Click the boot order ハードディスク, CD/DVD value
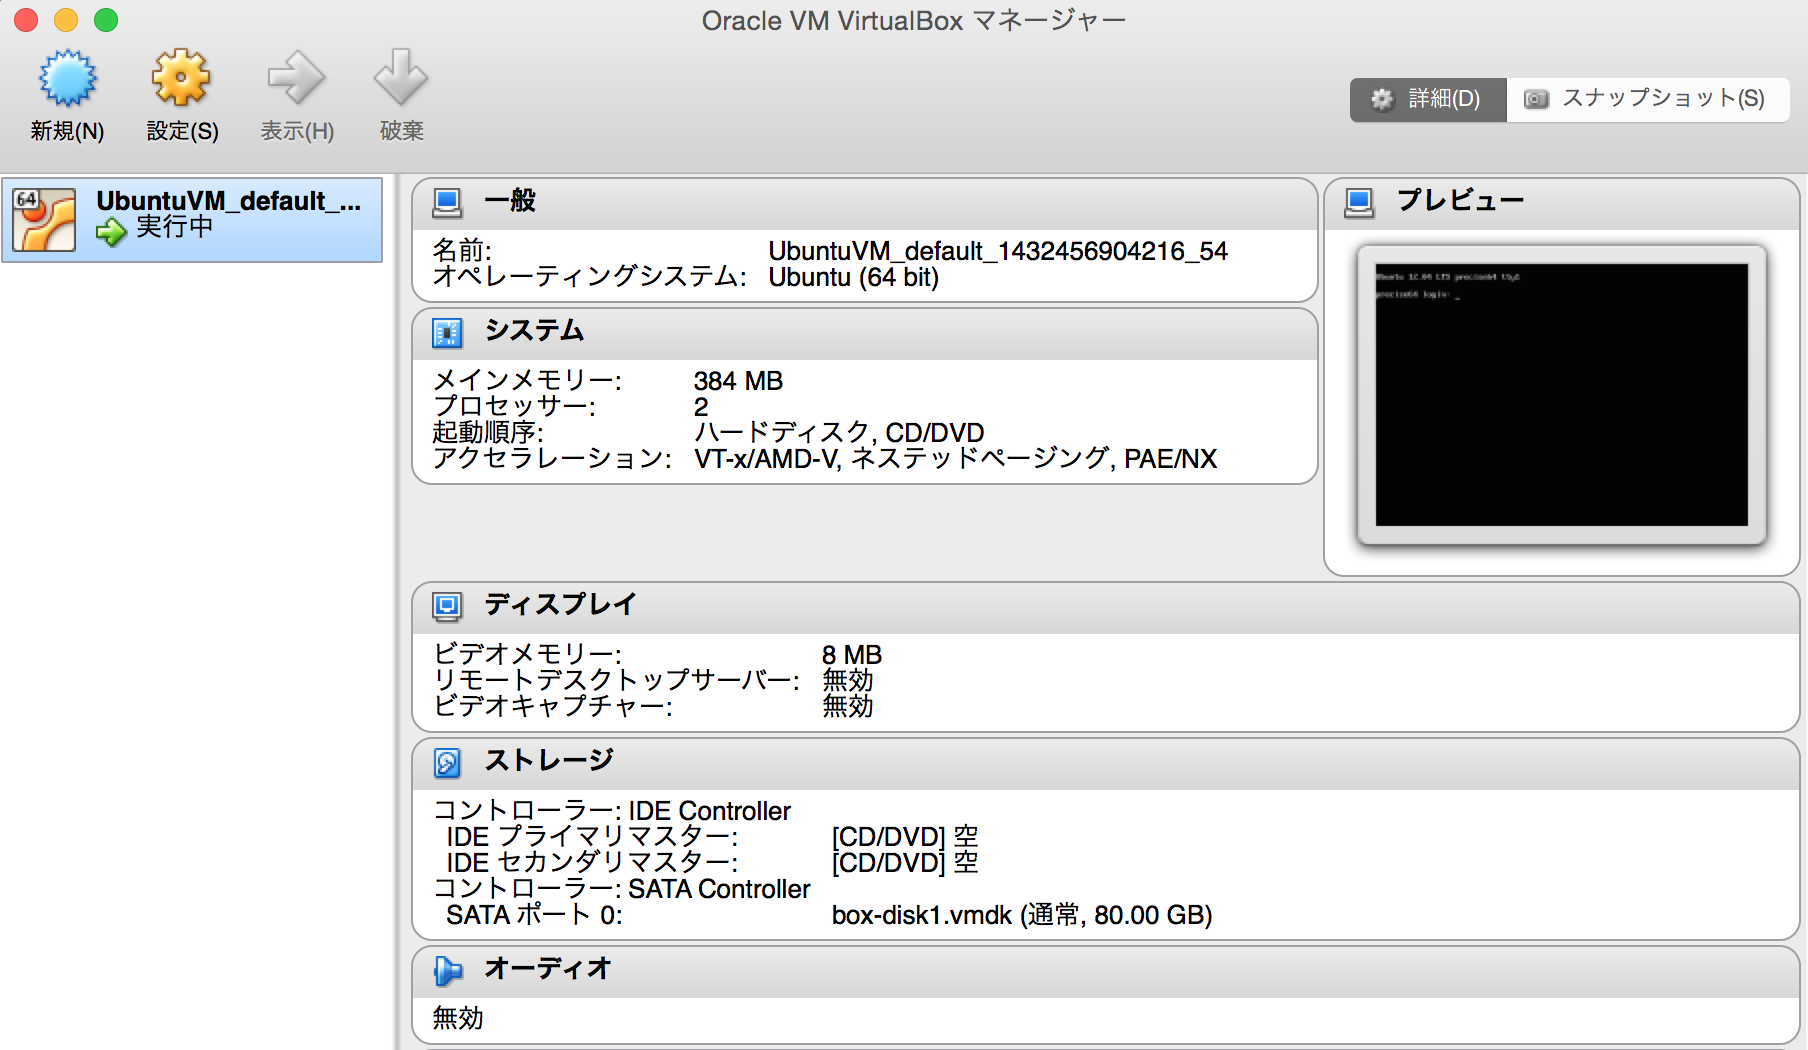 click(x=839, y=433)
